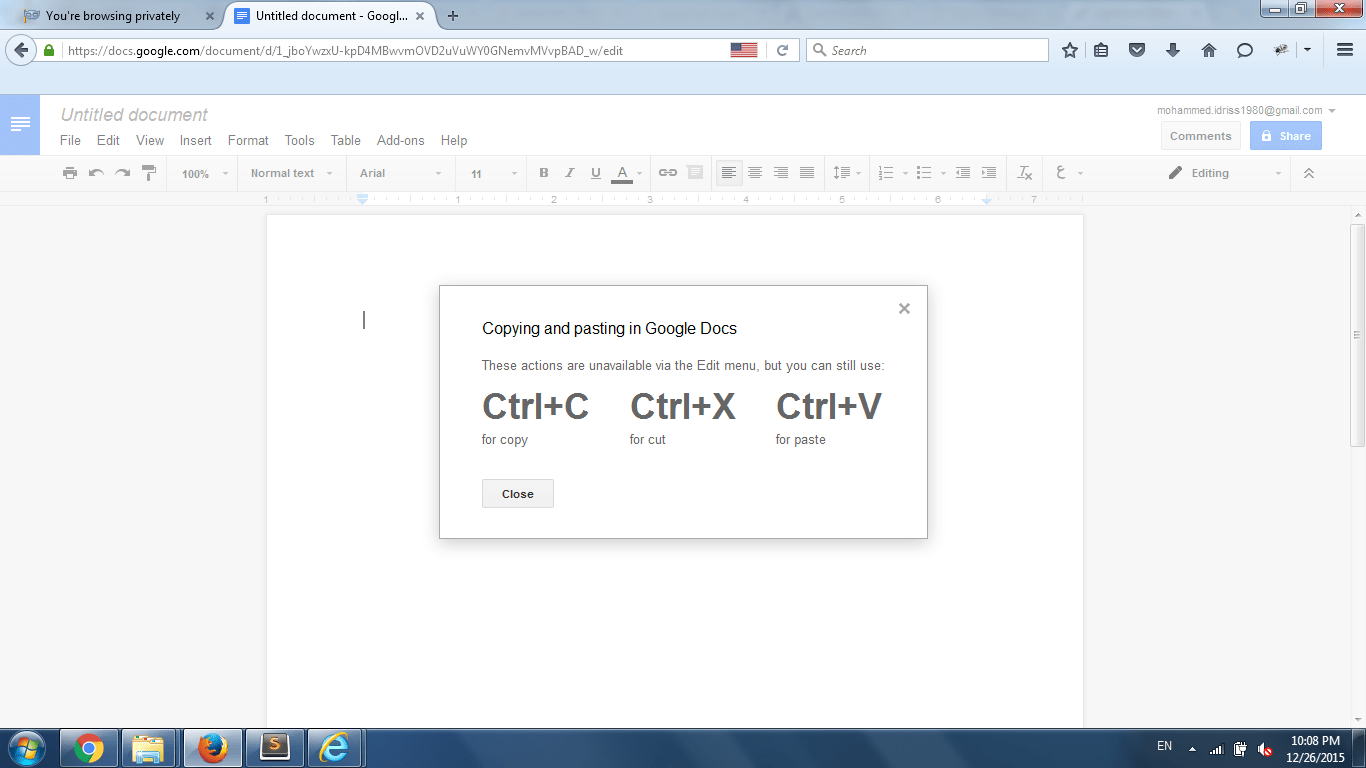Screen dimensions: 1366x768
Task: Open the text color picker
Action: tap(626, 173)
